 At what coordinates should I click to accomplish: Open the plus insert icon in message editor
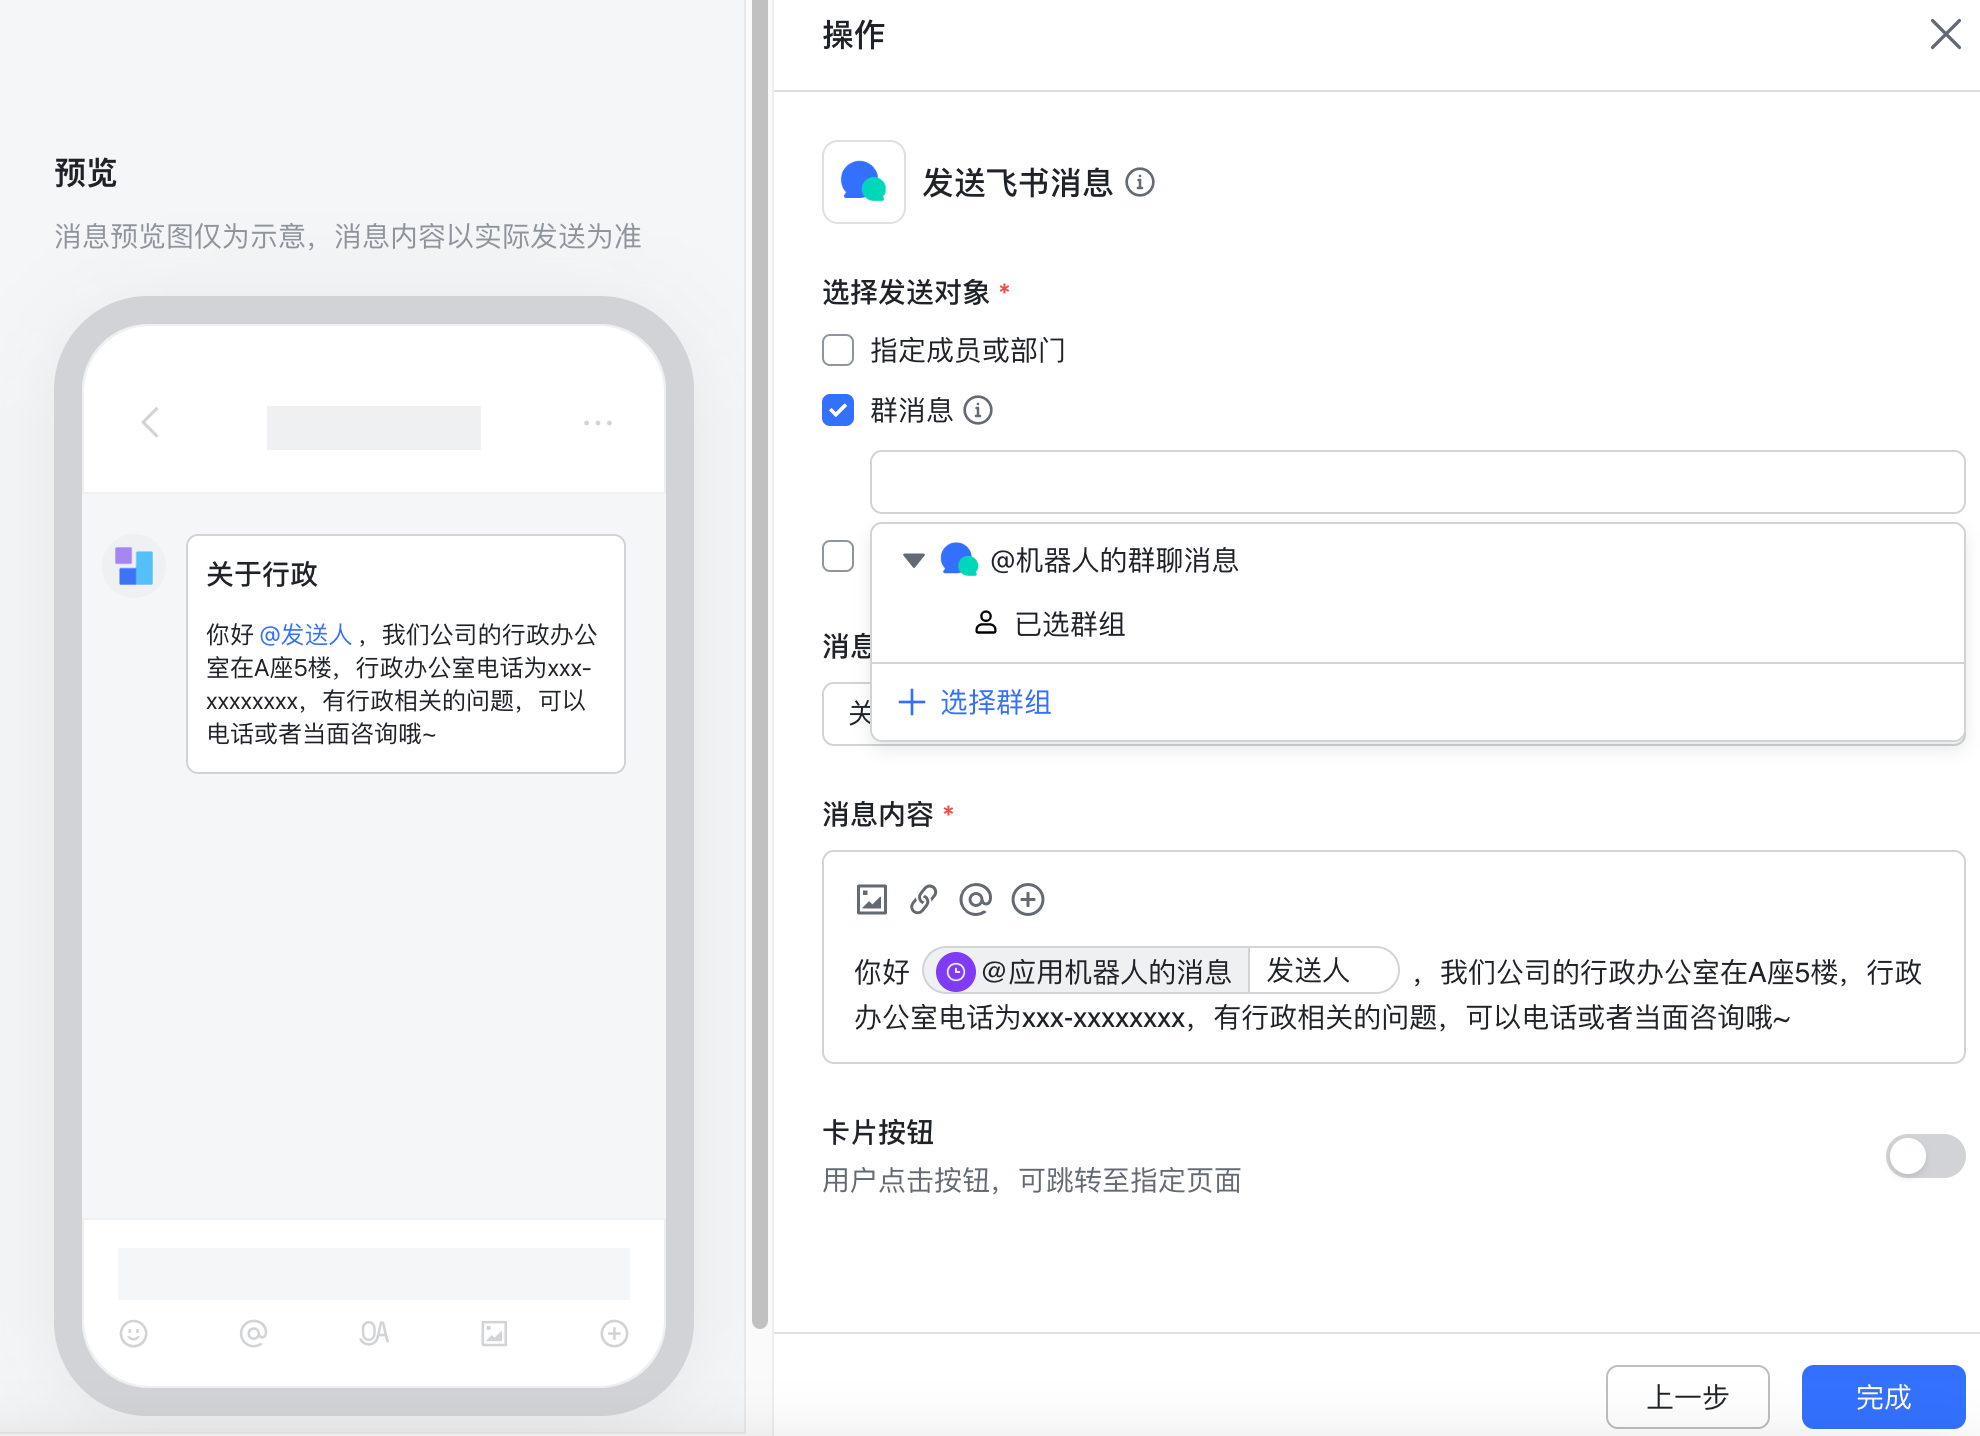(1027, 899)
